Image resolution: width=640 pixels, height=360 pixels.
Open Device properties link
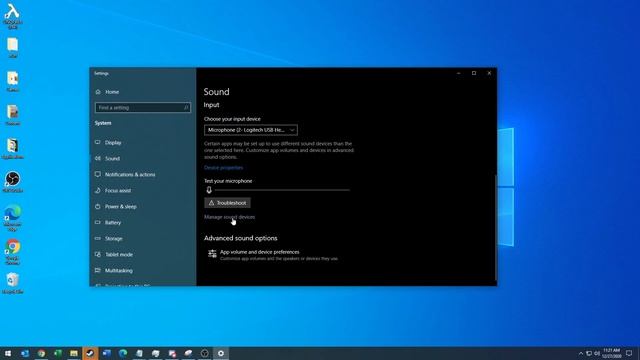click(223, 167)
